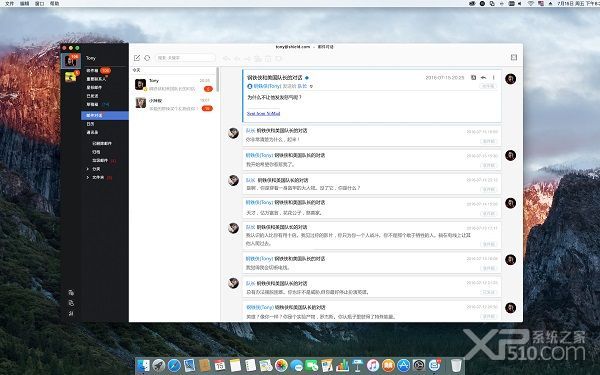Click the message list vertical scrollbar
The width and height of the screenshot is (600, 375).
[218, 80]
